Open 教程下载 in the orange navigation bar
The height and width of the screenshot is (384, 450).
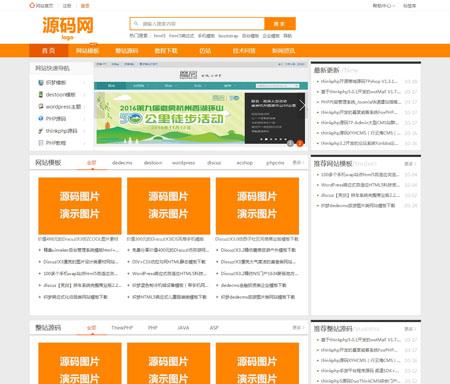[x=166, y=51]
